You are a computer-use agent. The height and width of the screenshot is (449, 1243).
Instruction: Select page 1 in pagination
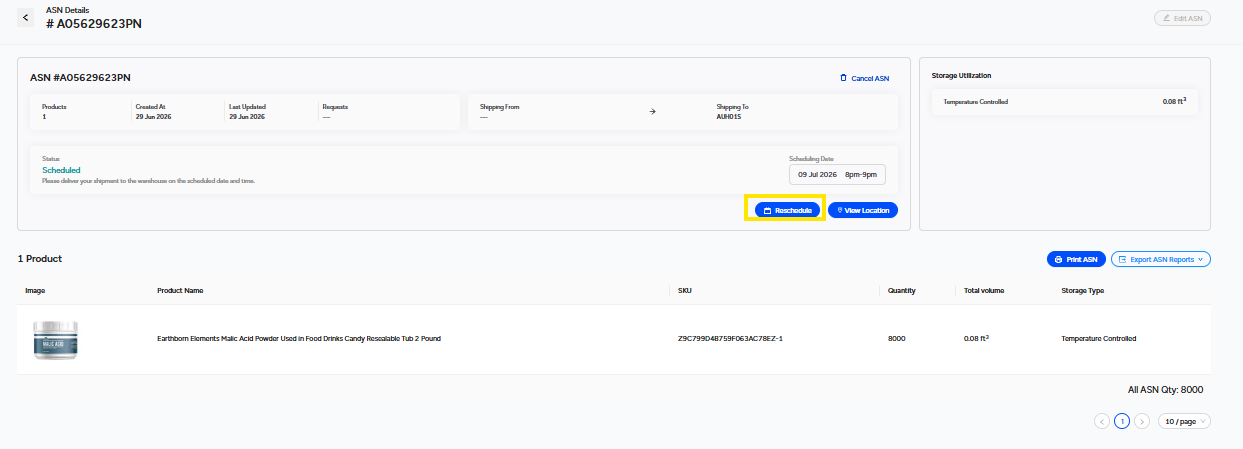coord(1122,421)
